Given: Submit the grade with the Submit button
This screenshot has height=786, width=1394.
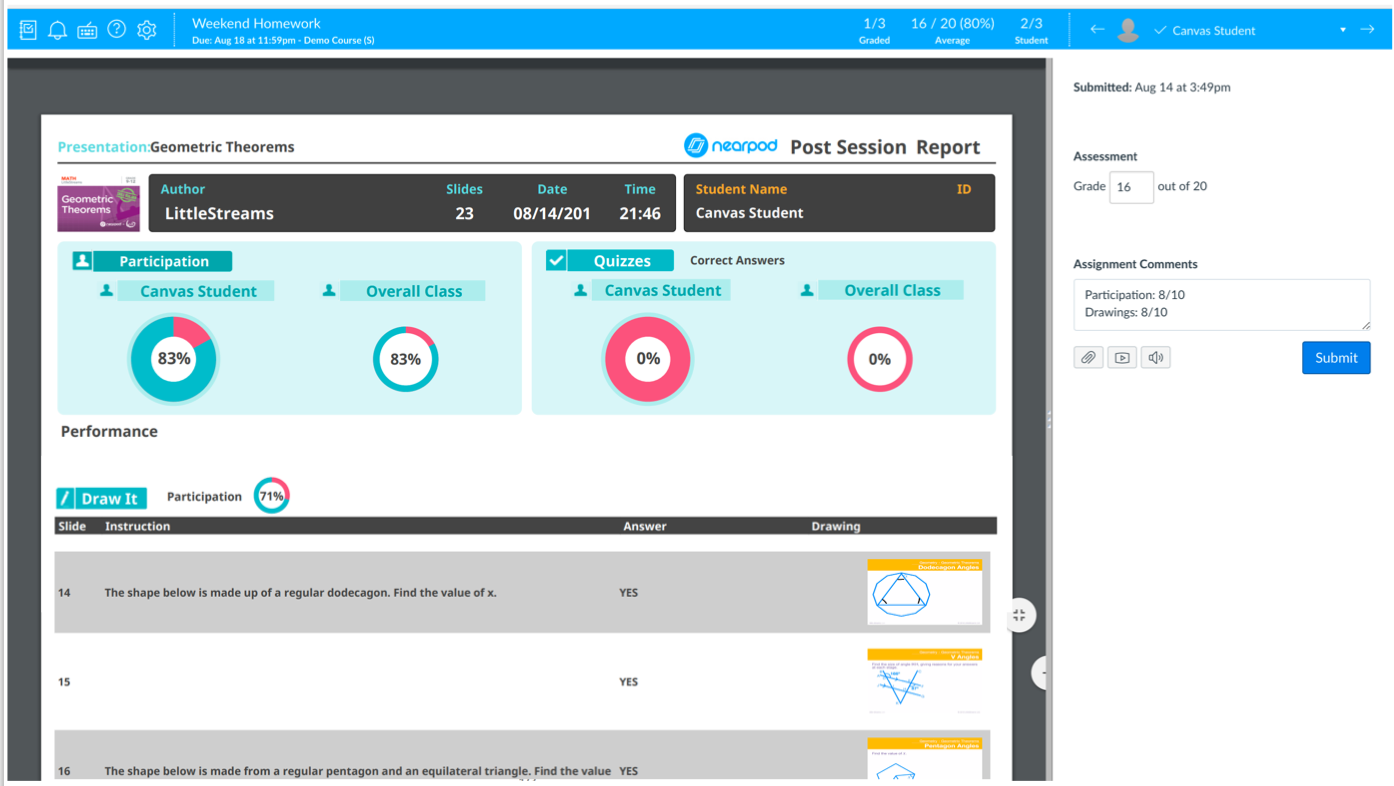Looking at the screenshot, I should coord(1336,357).
